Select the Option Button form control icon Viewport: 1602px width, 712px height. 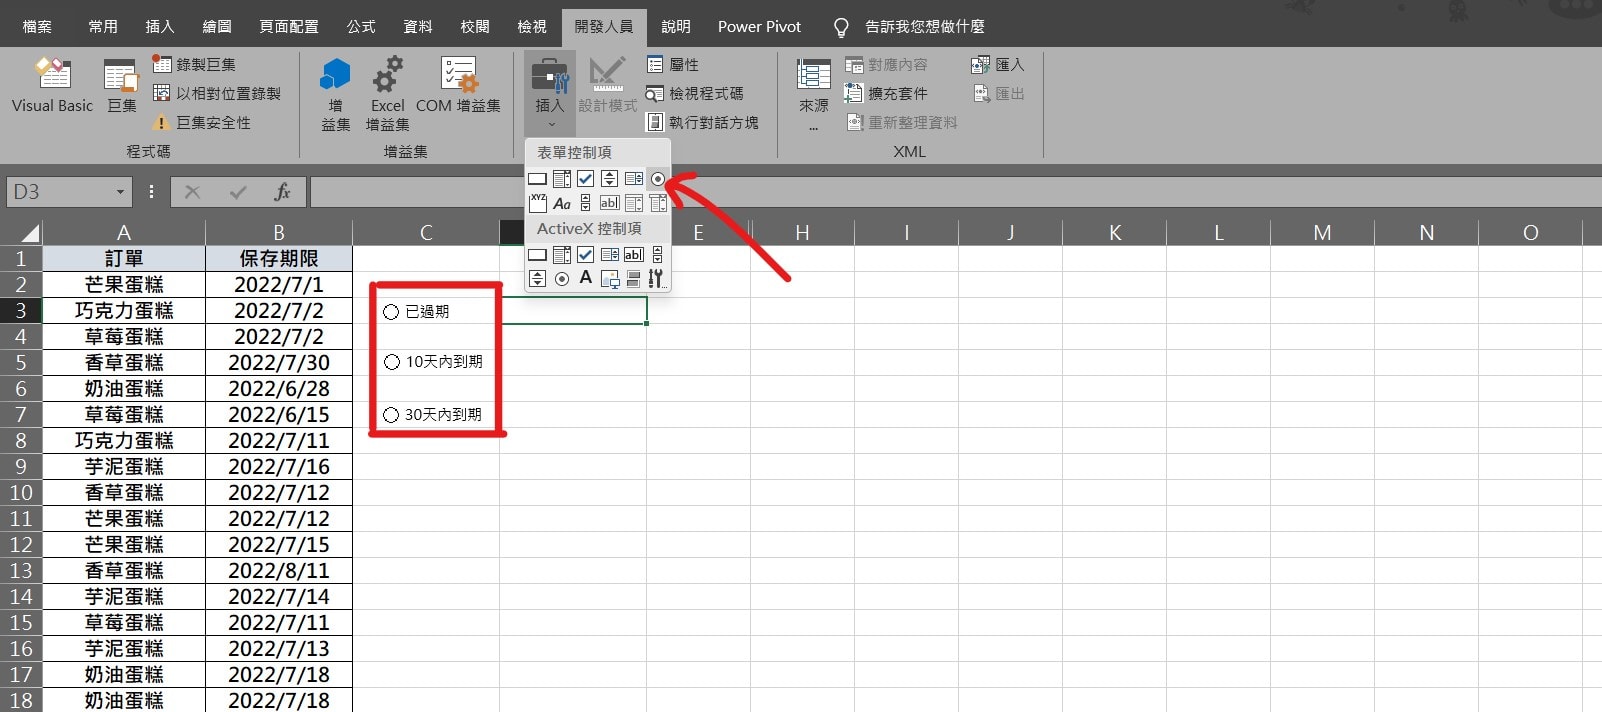657,179
